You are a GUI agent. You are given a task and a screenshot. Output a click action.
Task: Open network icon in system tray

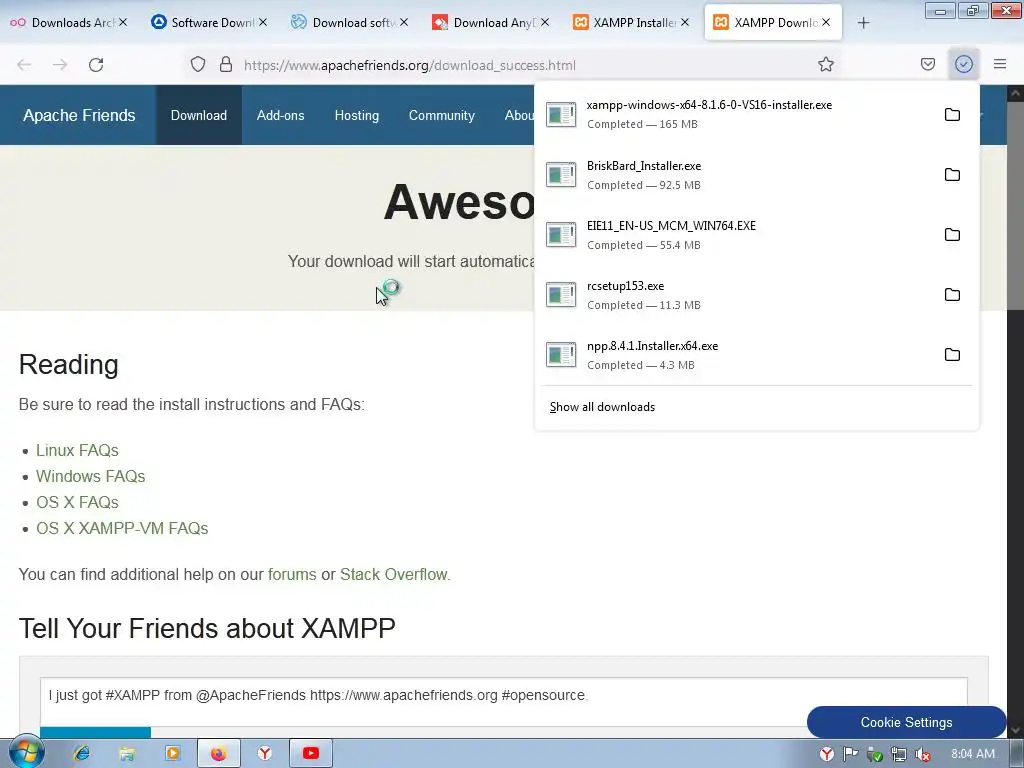click(x=899, y=754)
